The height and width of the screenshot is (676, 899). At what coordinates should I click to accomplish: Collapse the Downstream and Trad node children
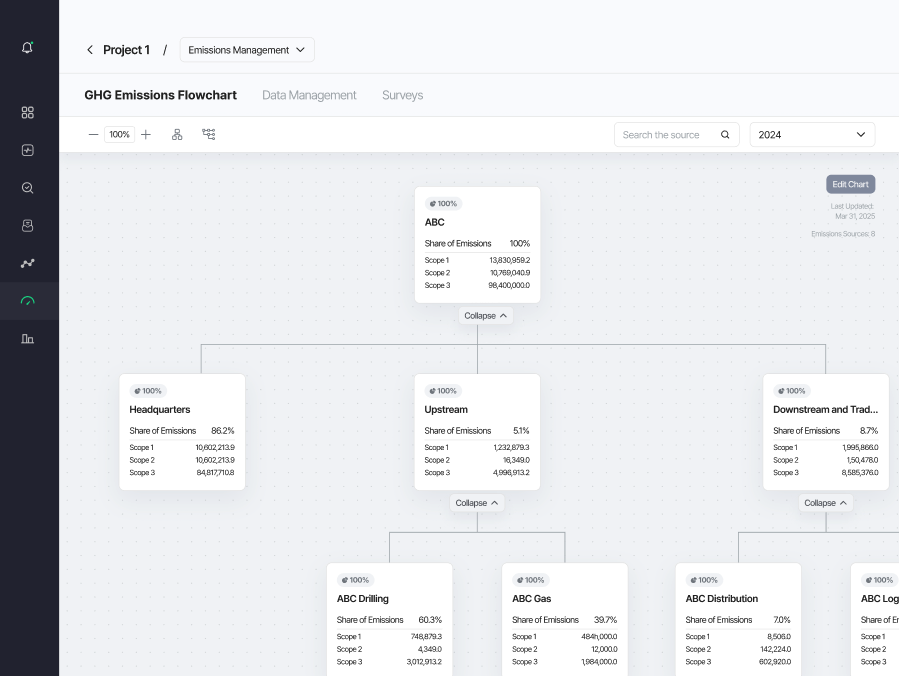click(826, 503)
